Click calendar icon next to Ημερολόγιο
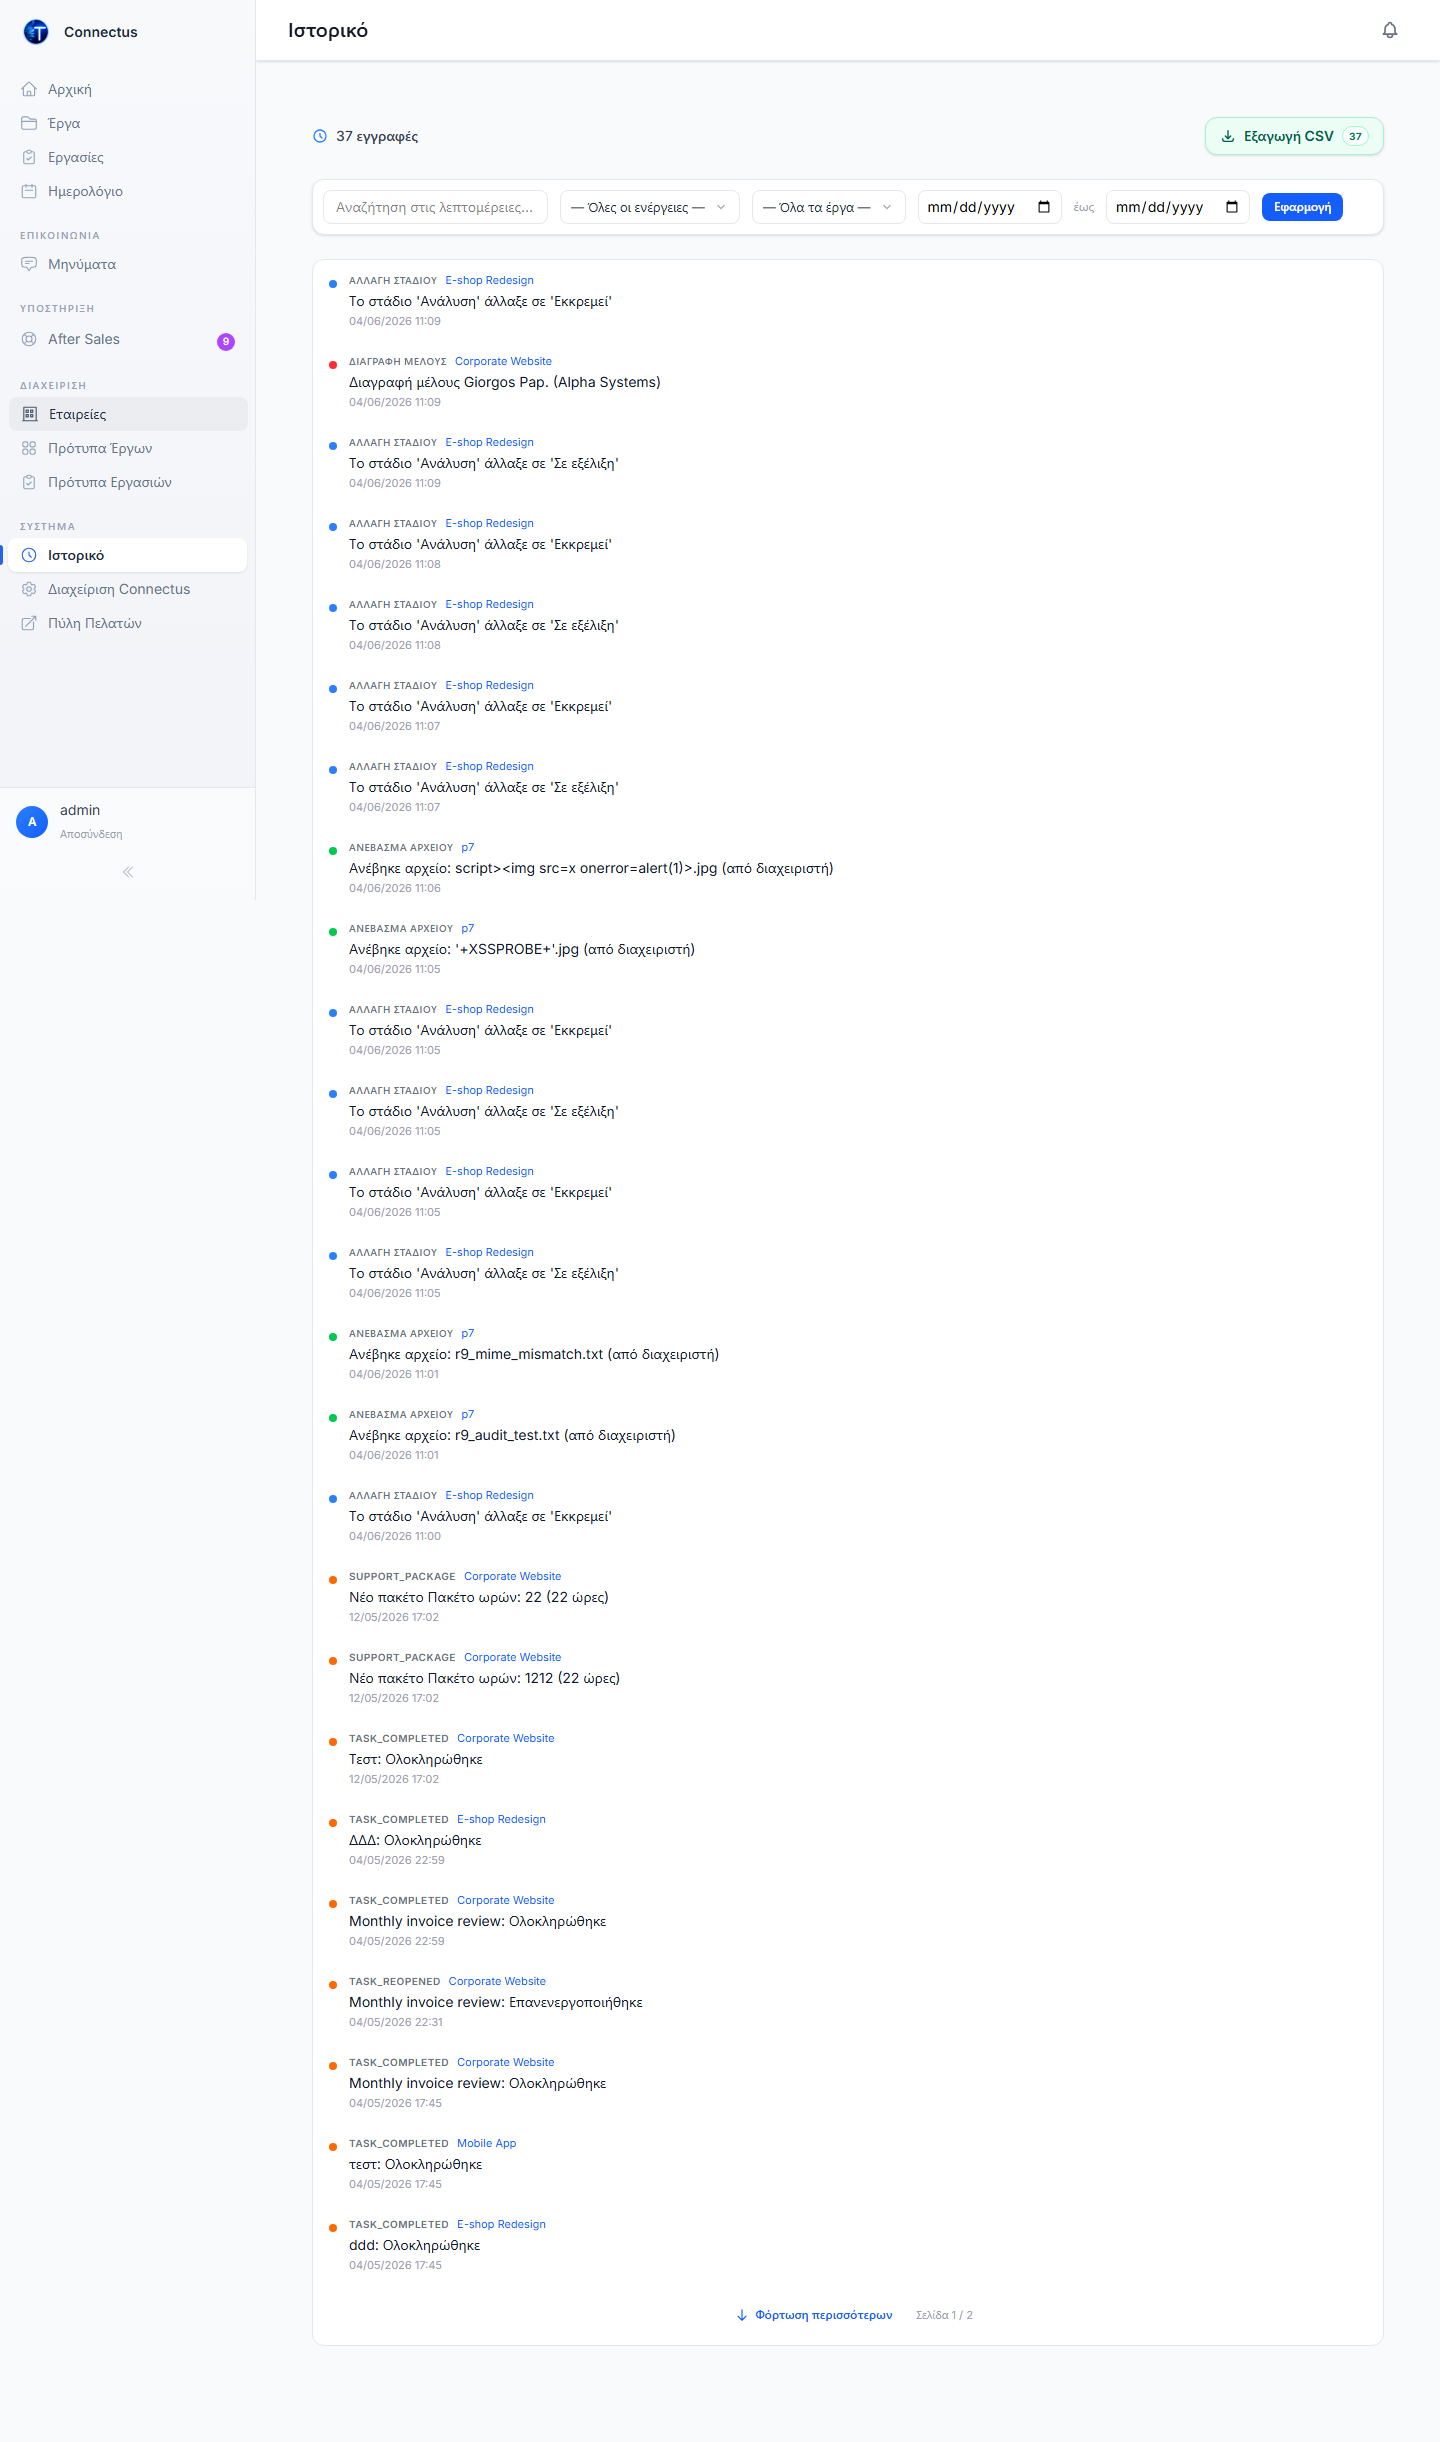This screenshot has width=1440, height=2442. [29, 191]
